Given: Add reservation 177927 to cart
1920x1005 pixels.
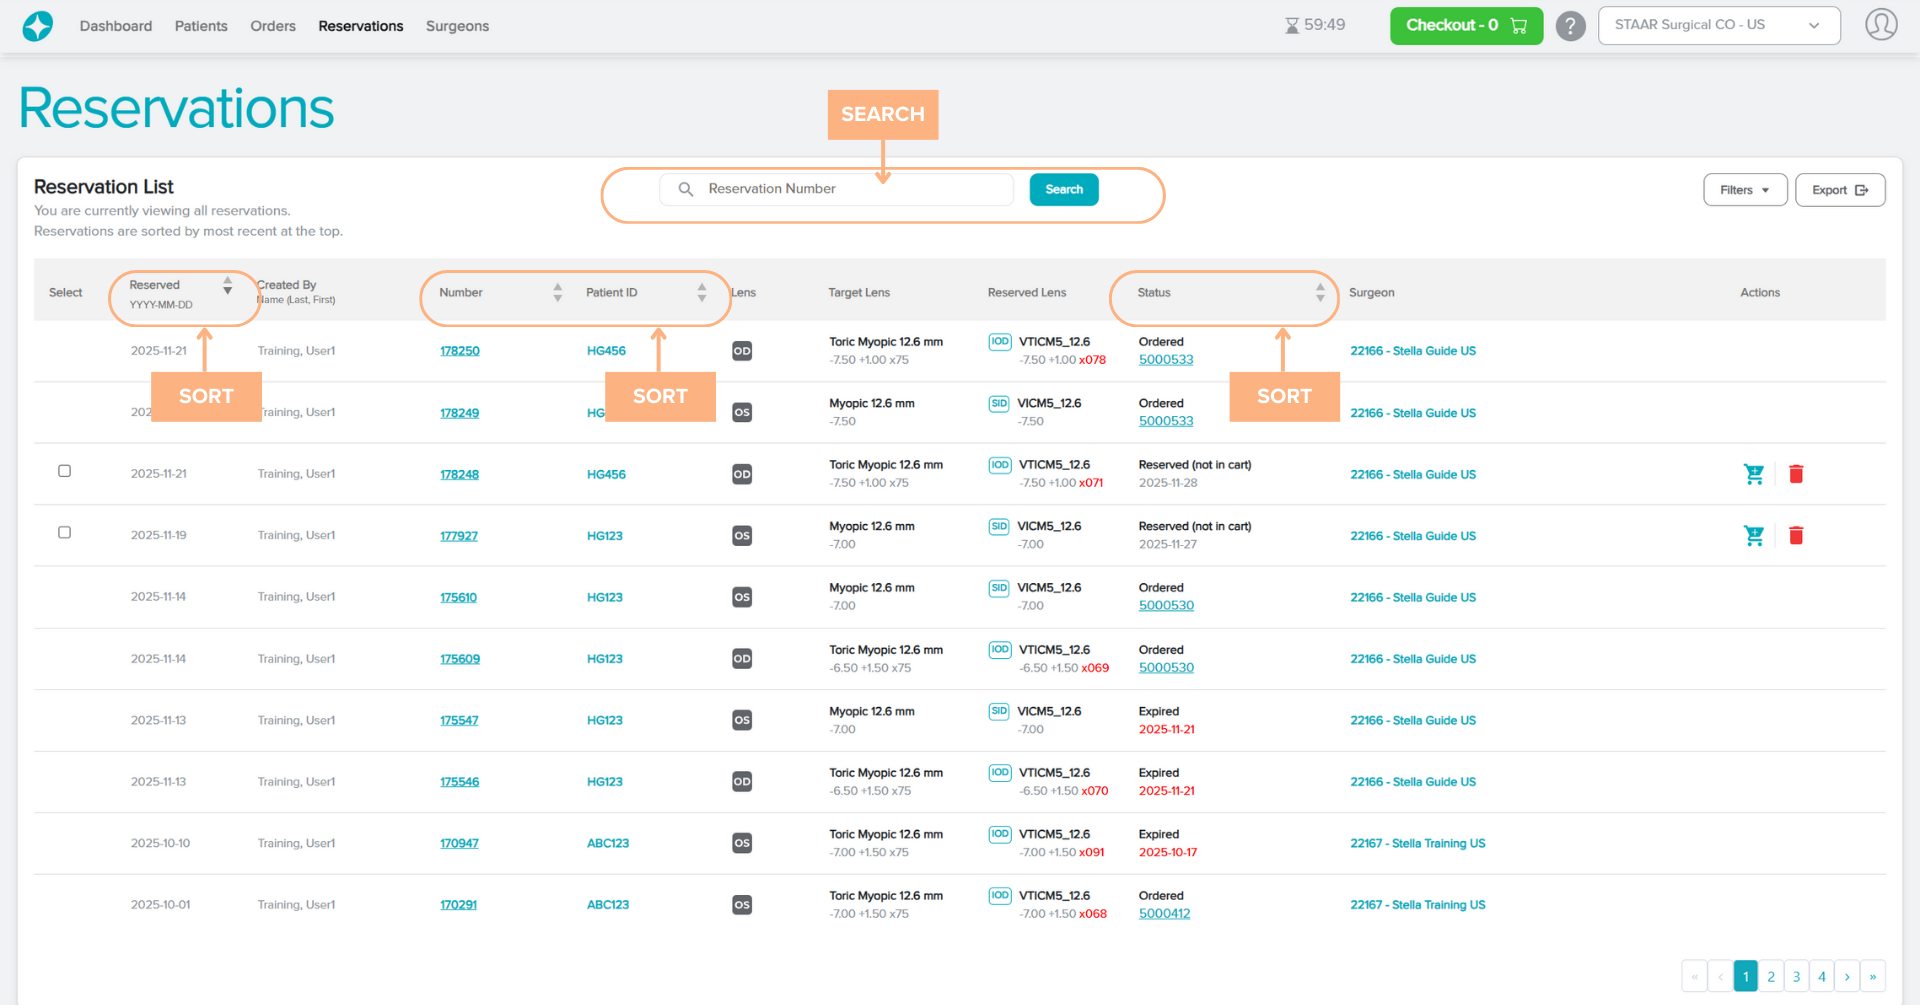Looking at the screenshot, I should (1753, 536).
